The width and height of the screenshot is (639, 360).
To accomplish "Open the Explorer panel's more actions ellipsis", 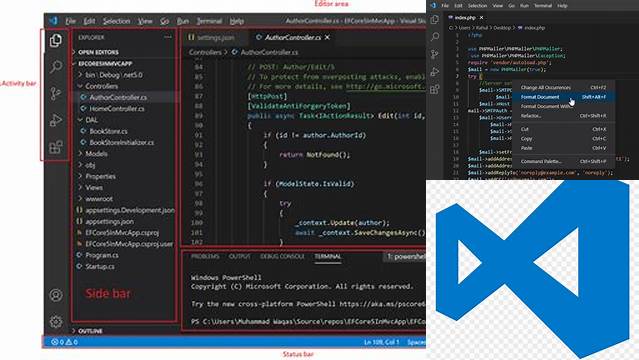I will click(x=167, y=37).
